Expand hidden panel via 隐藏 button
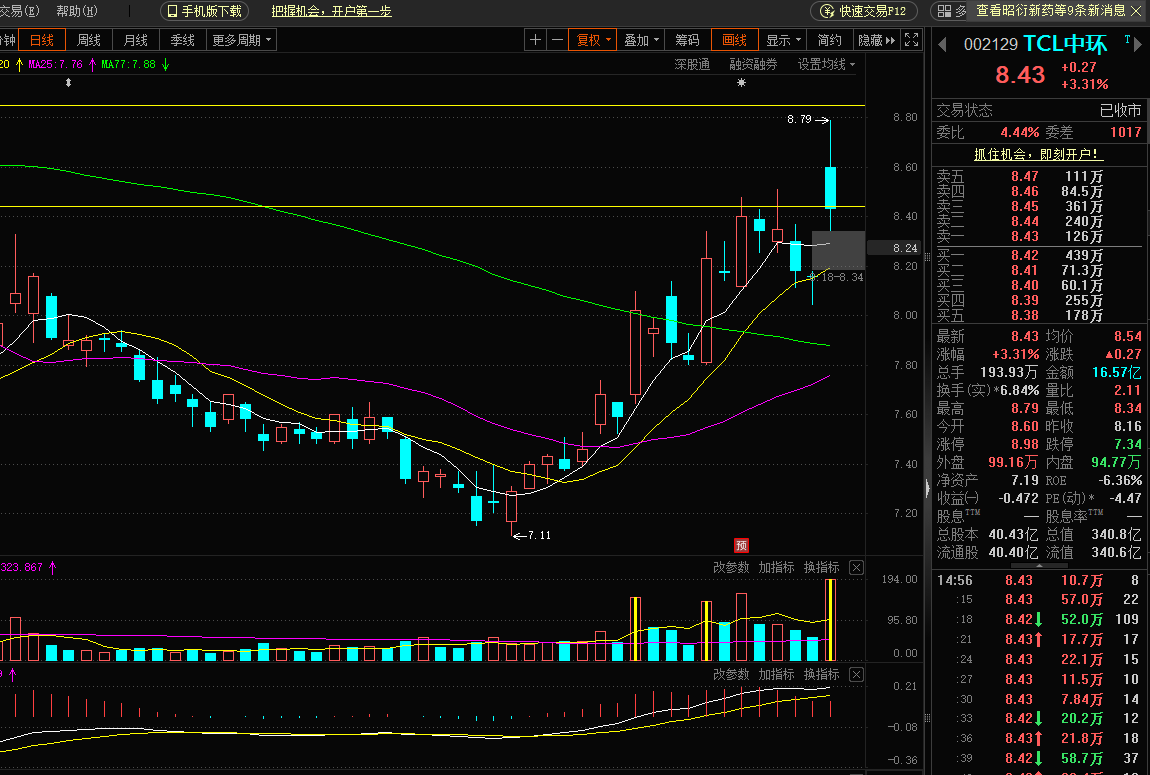The height and width of the screenshot is (775, 1150). click(x=876, y=40)
